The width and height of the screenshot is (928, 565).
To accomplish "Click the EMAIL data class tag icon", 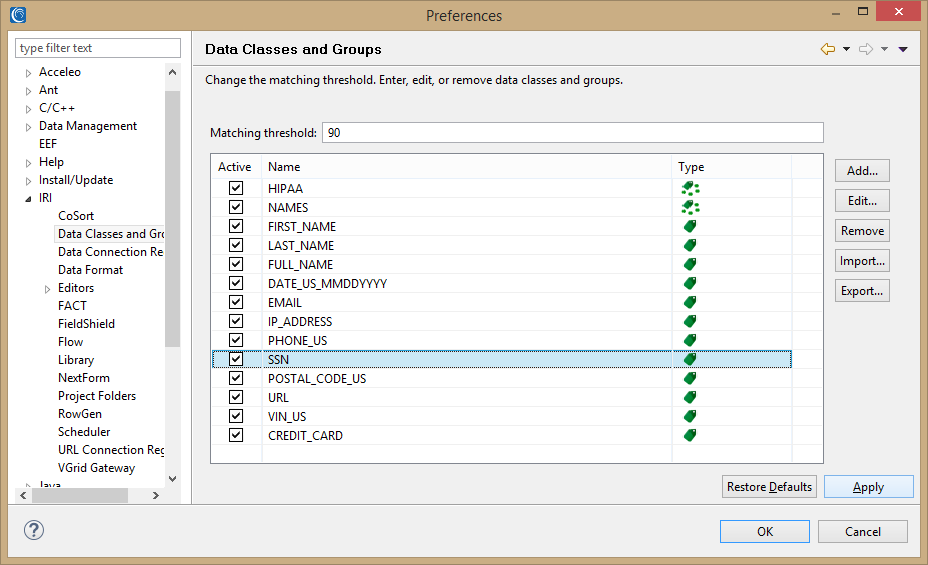I will click(689, 302).
